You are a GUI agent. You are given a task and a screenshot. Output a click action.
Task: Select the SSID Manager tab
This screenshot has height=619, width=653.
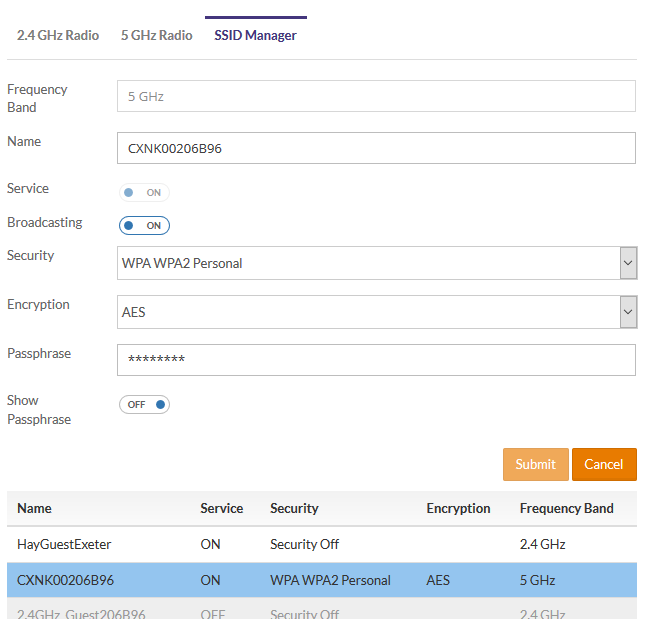(x=255, y=35)
